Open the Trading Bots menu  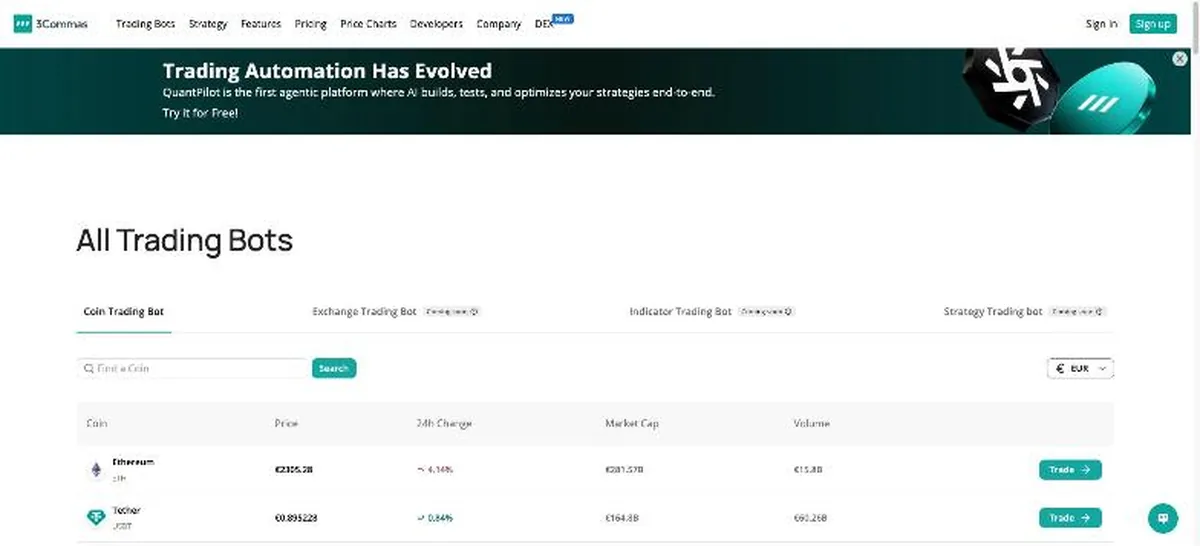pyautogui.click(x=145, y=24)
